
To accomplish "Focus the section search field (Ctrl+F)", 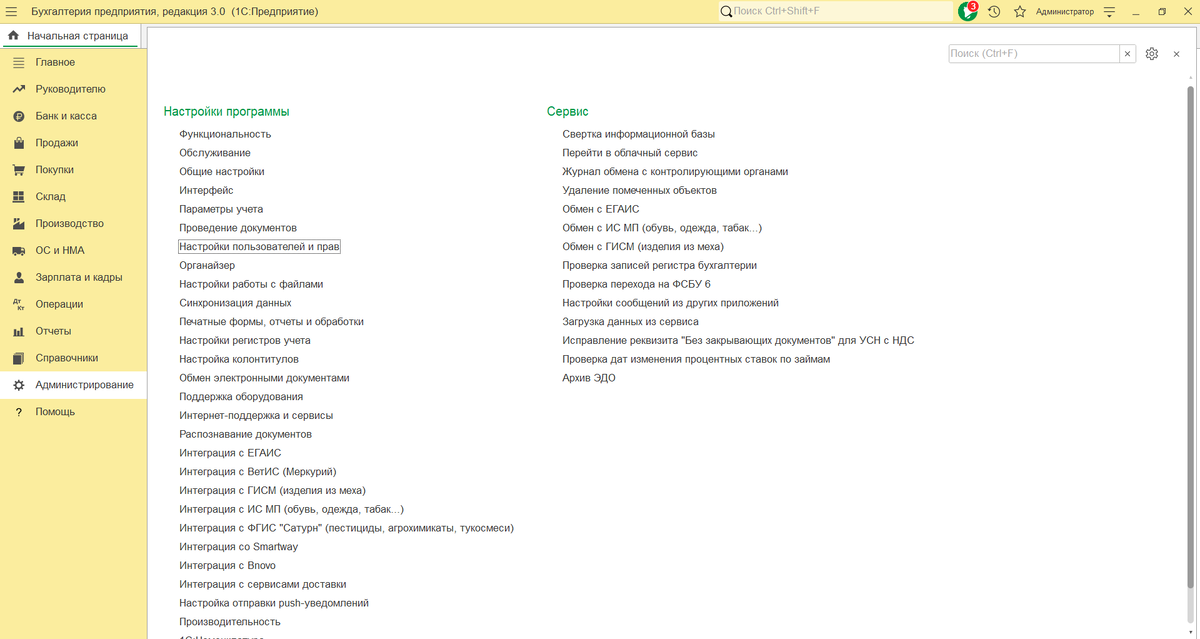I will [x=1034, y=54].
